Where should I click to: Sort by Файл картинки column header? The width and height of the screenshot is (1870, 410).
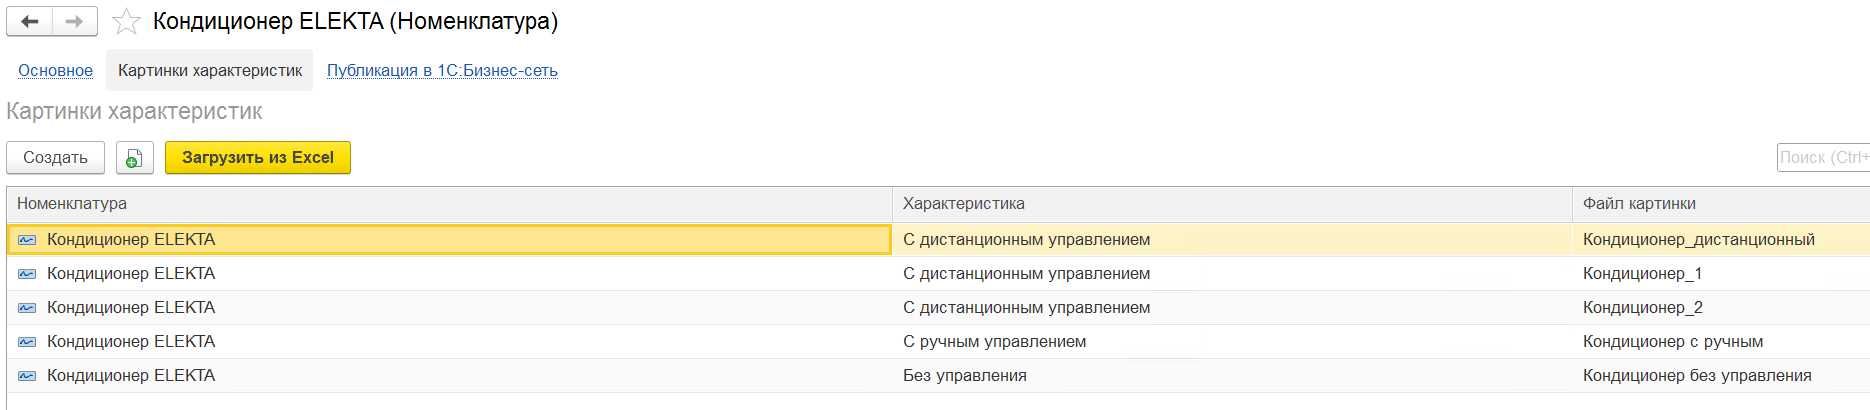point(1721,204)
